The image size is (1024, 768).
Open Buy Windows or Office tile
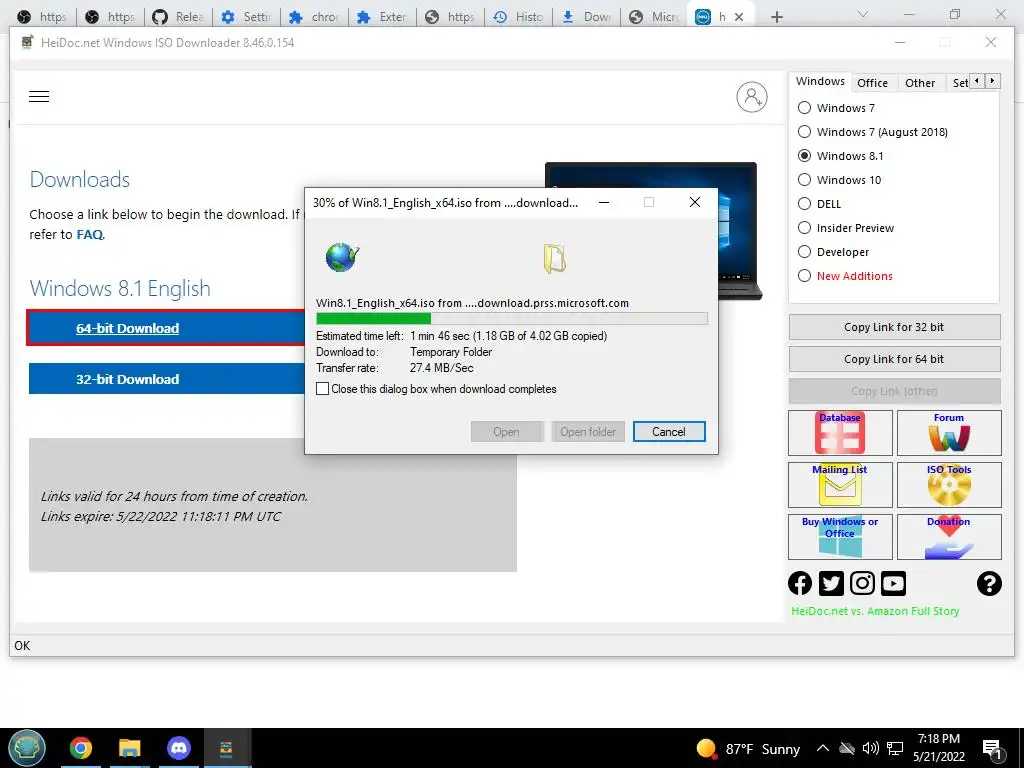pos(840,537)
